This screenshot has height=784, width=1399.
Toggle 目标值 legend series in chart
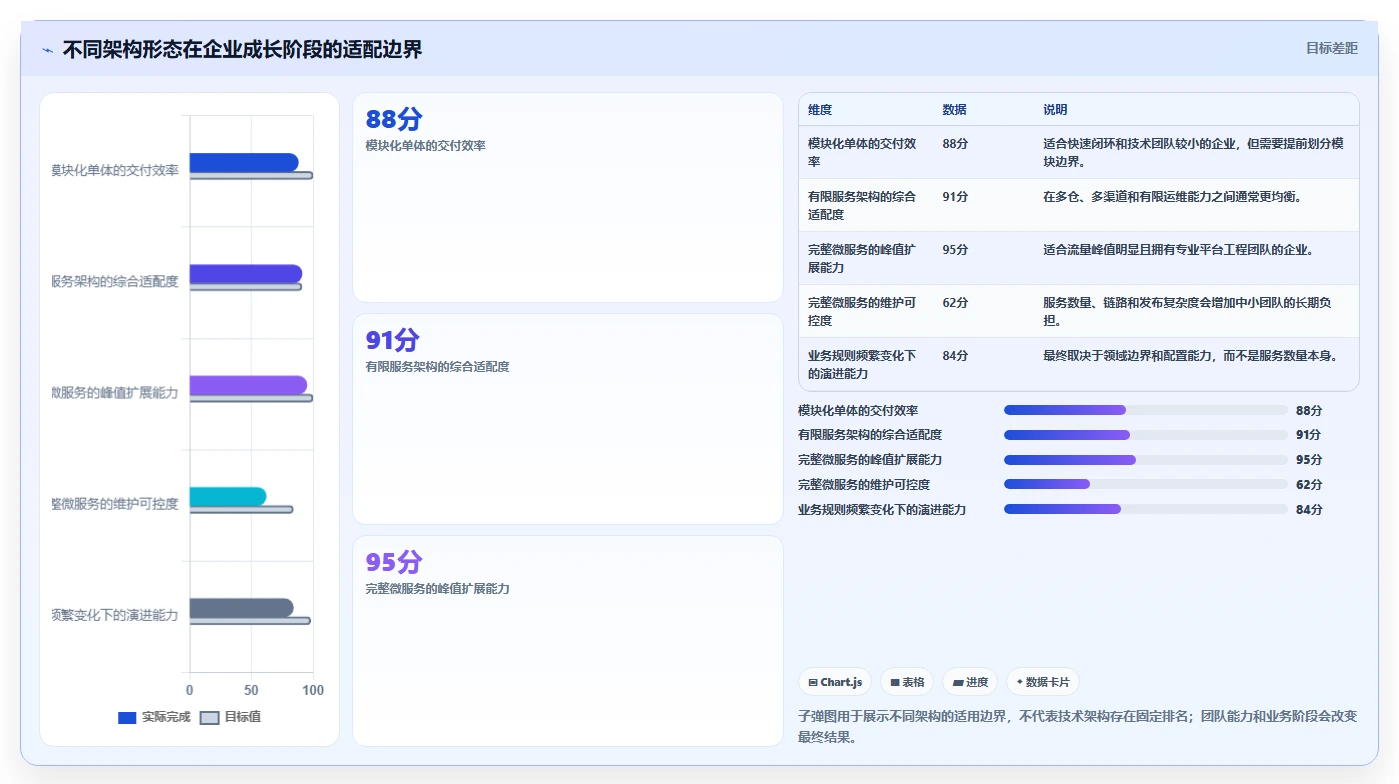tap(230, 717)
